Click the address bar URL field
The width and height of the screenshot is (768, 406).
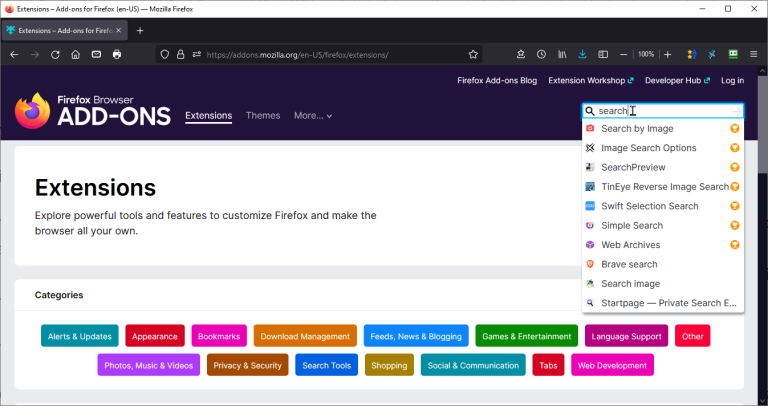coord(318,55)
